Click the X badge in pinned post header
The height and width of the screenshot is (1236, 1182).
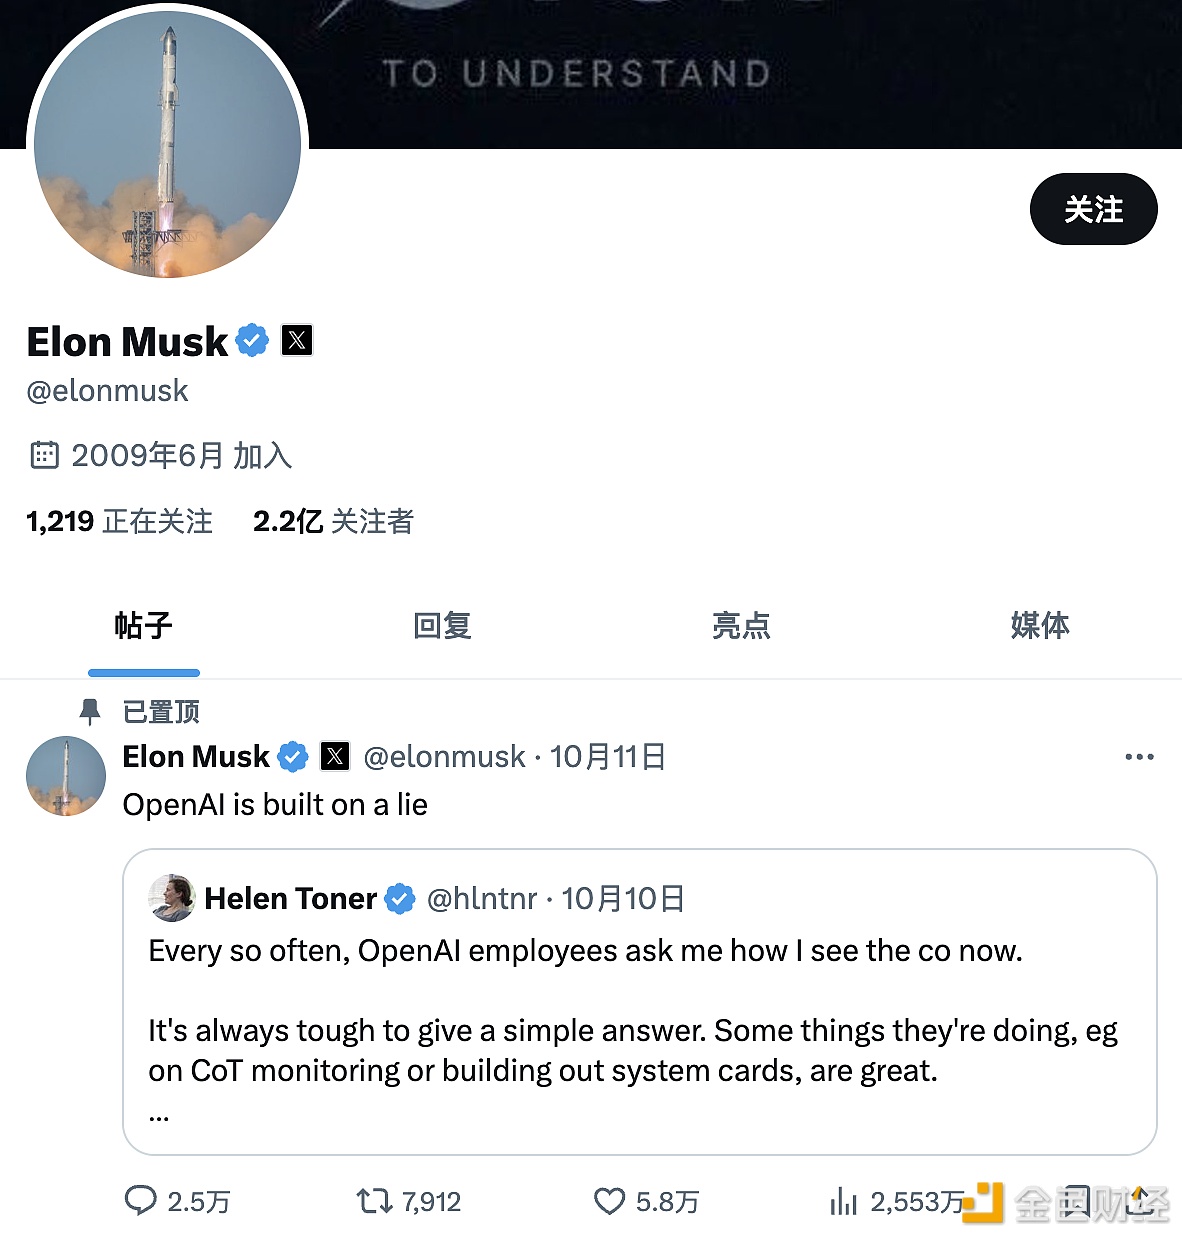(x=335, y=757)
